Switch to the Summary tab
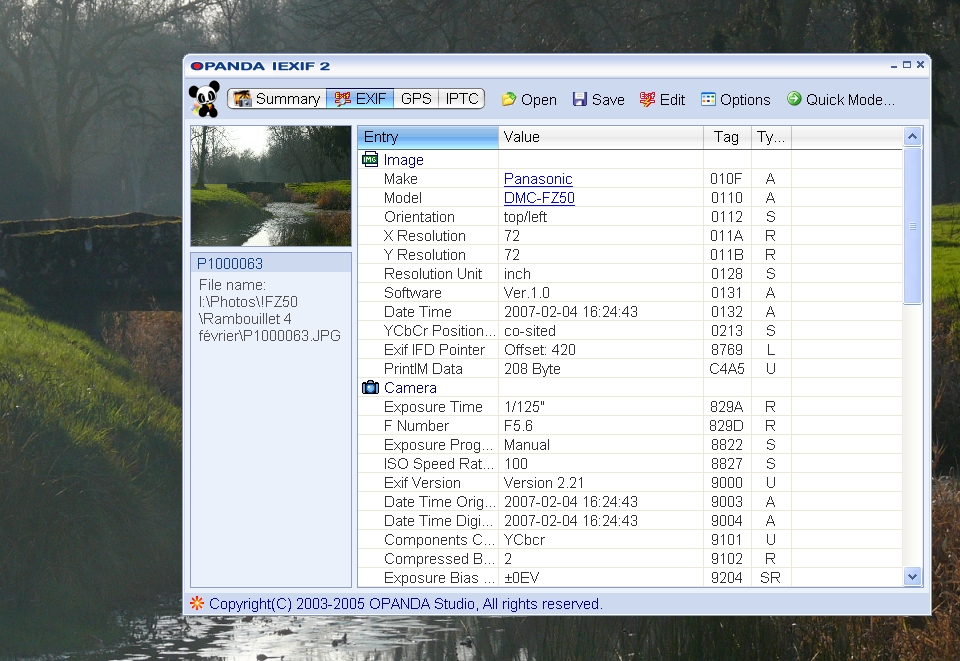This screenshot has width=960, height=661. click(277, 99)
